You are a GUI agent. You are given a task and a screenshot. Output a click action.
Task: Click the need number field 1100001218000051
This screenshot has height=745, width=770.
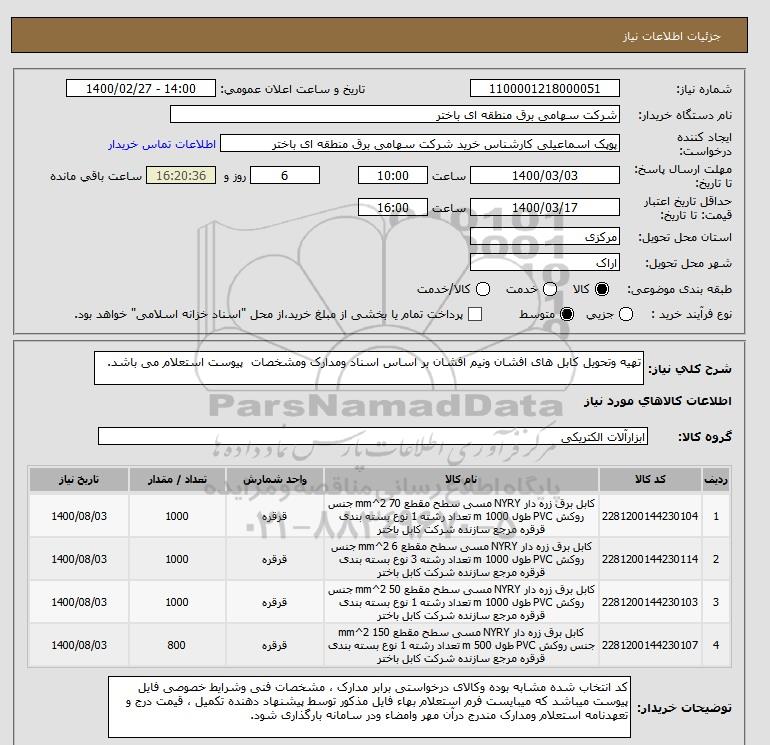click(x=545, y=88)
